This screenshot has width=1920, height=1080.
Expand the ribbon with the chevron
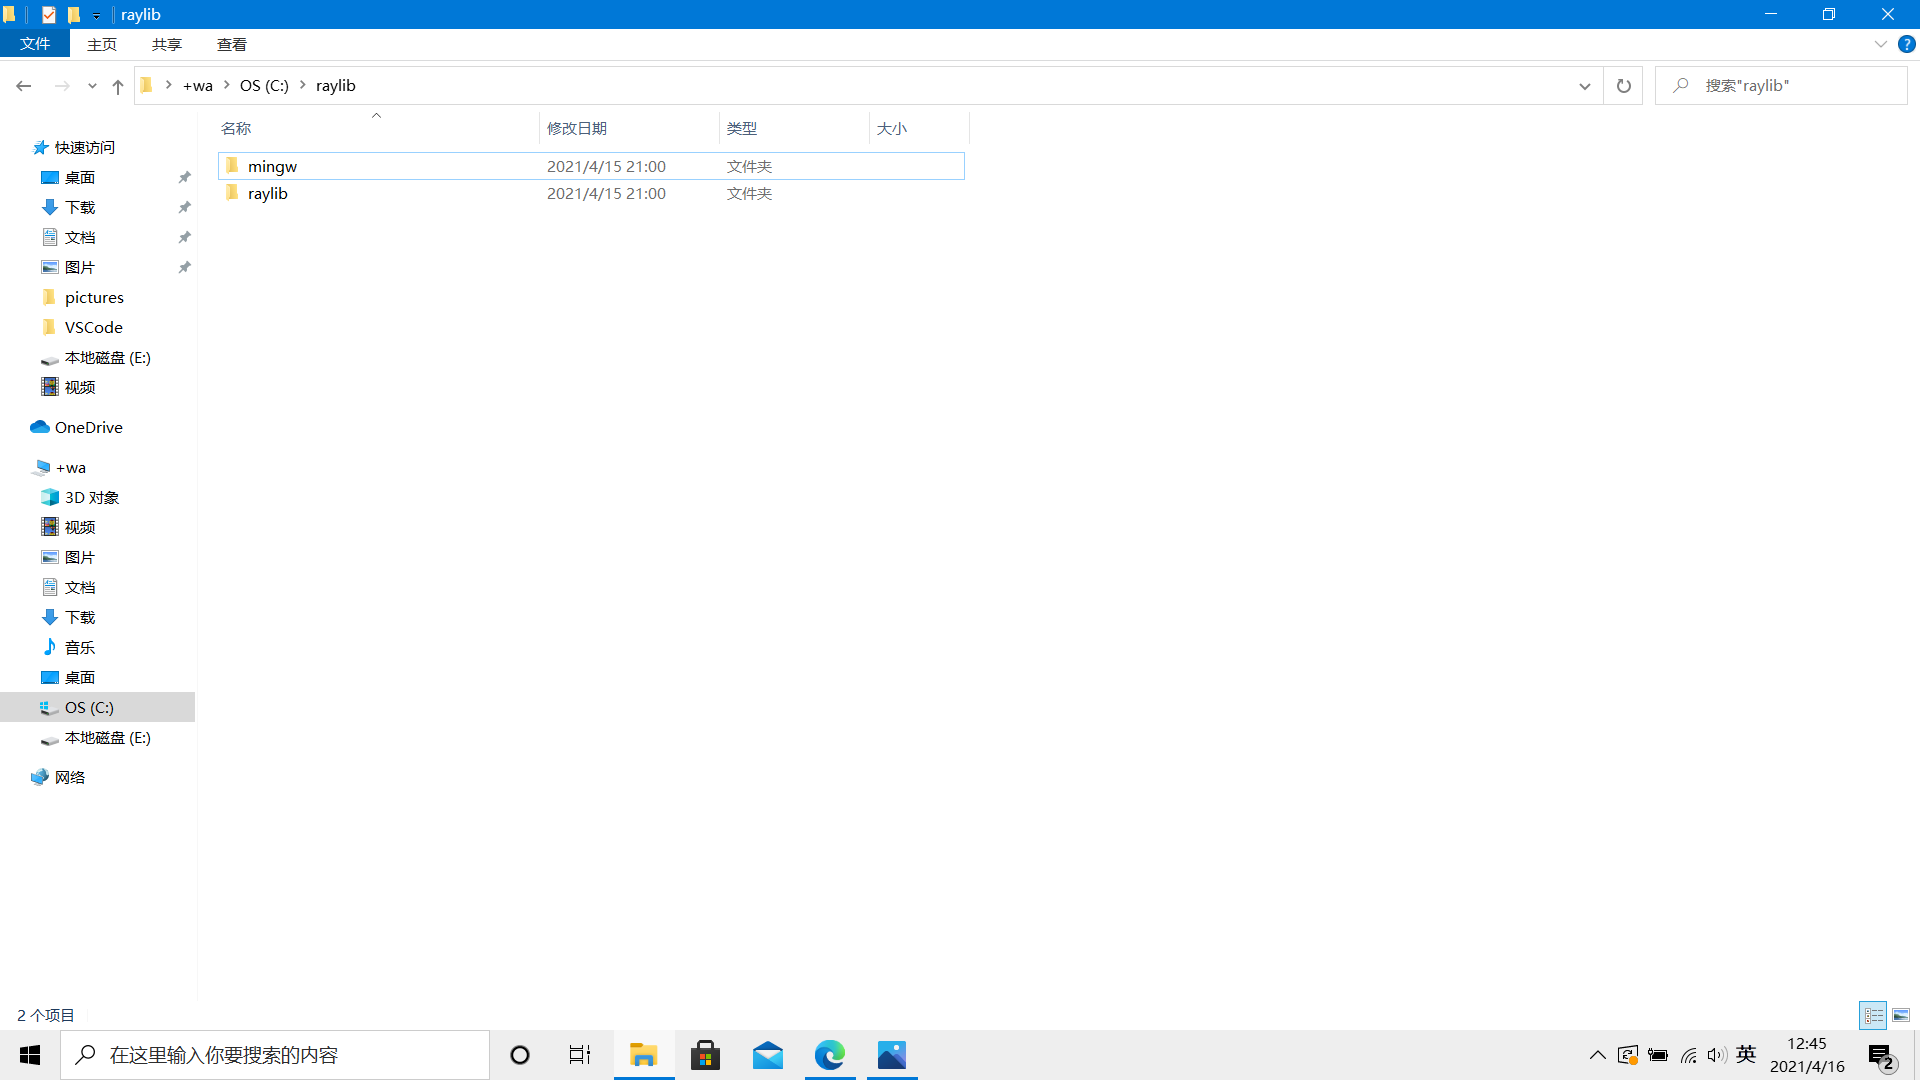click(x=1880, y=44)
